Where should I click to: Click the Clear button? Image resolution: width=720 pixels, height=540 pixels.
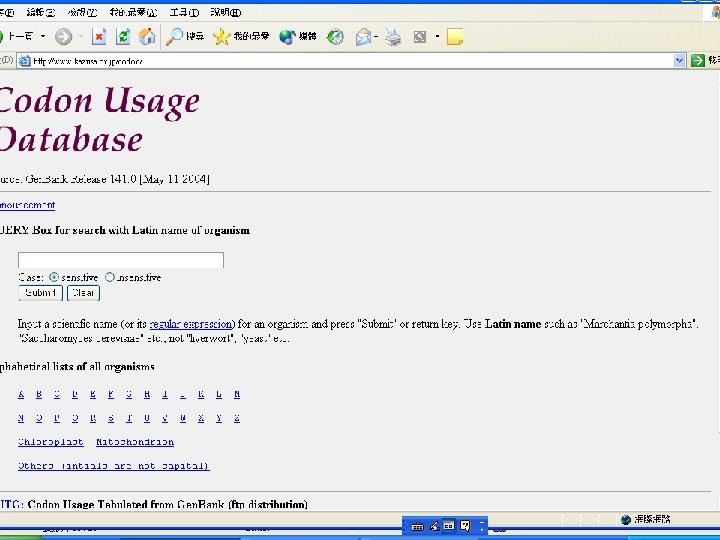click(x=83, y=293)
